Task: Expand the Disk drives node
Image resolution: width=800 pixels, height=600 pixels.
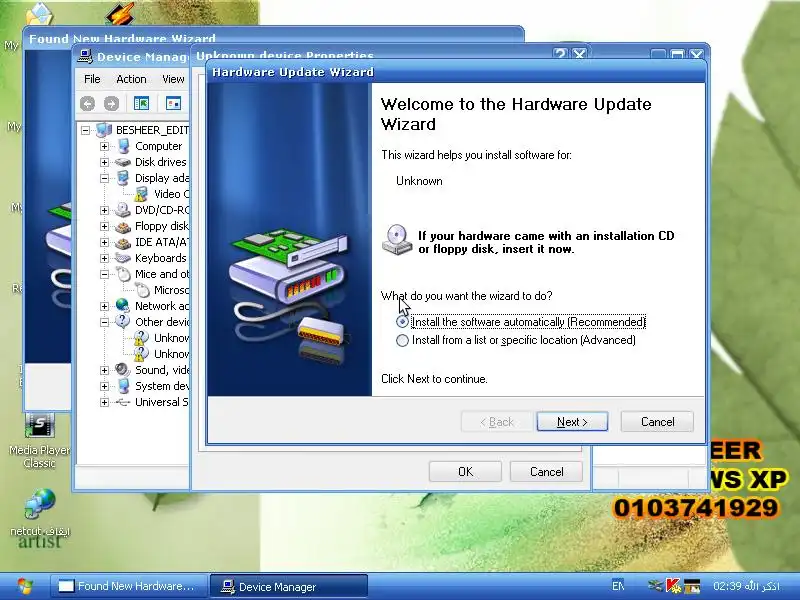Action: tap(105, 162)
